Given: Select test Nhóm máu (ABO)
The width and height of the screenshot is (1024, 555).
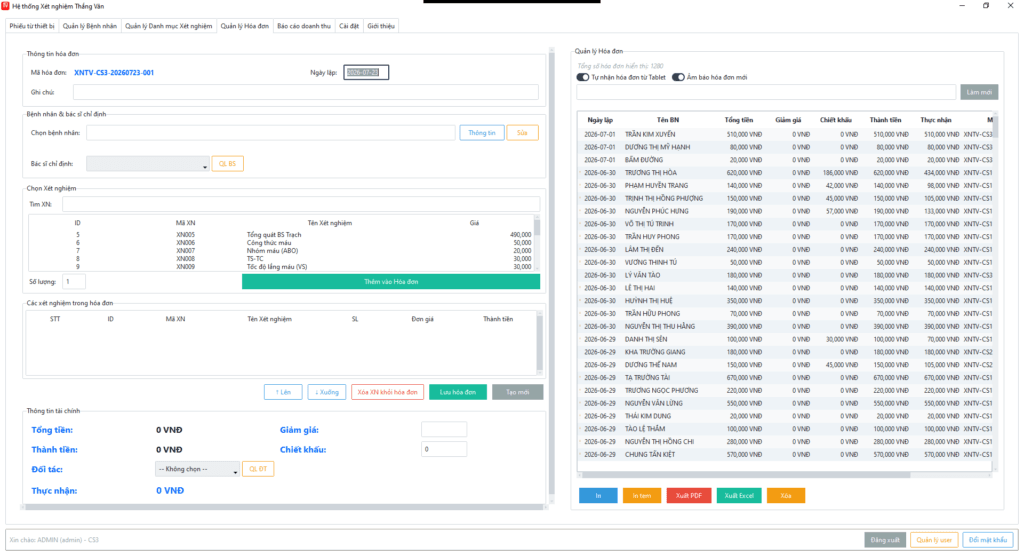Looking at the screenshot, I should pyautogui.click(x=282, y=251).
